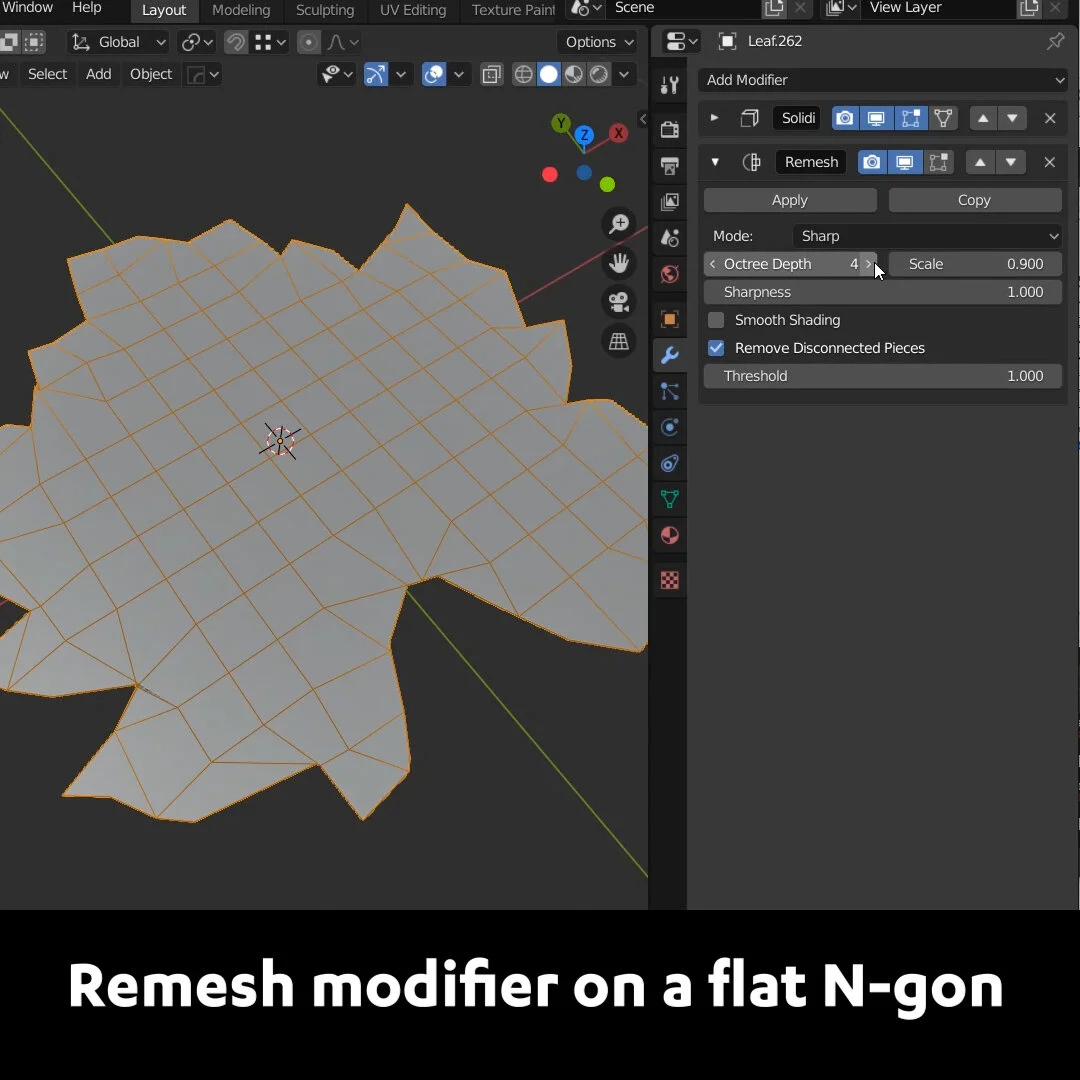Select material preview shading

tap(574, 74)
